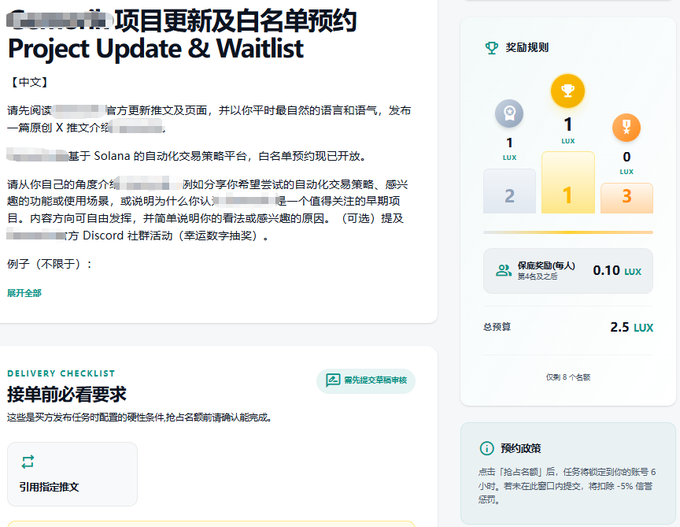Click the 接单前必看要求 heading
680x527 pixels.
66,394
